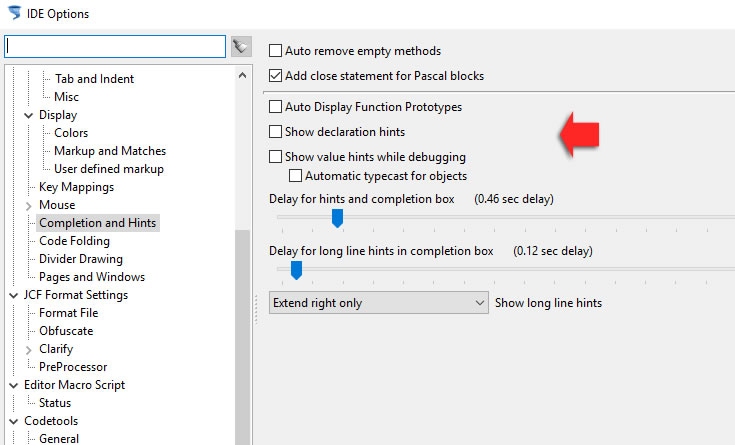The height and width of the screenshot is (445, 735).
Task: Select Markup and Matches tree item
Action: (110, 151)
